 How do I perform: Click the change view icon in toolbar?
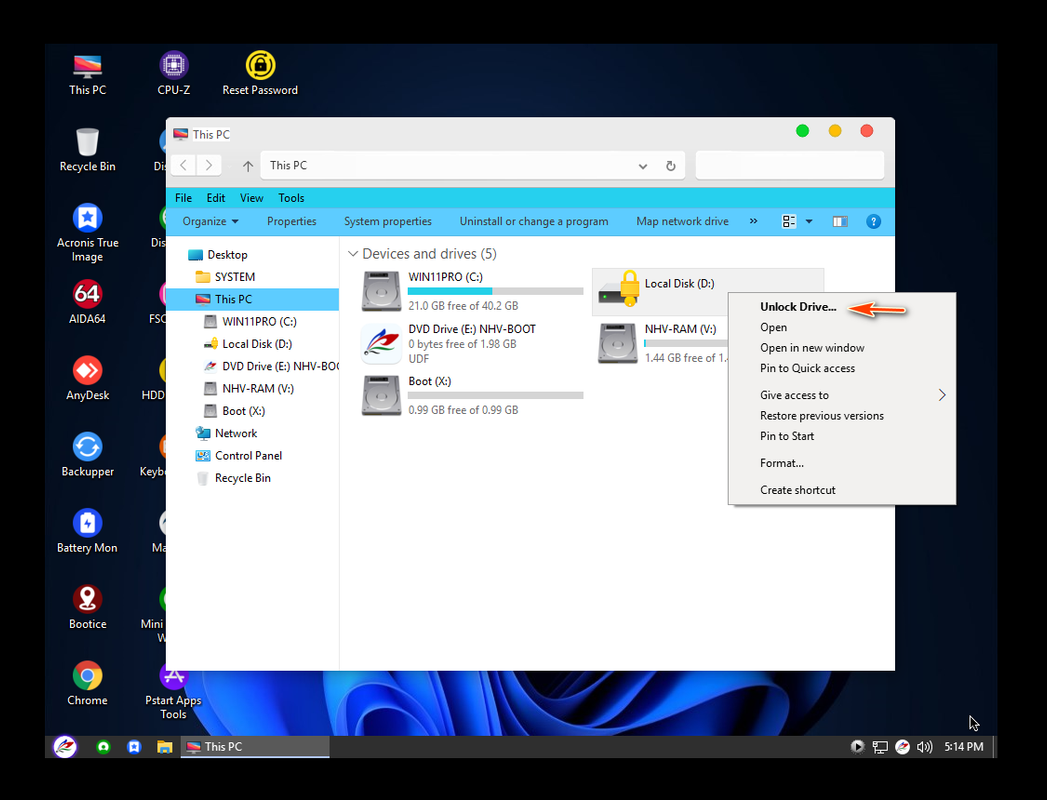pyautogui.click(x=789, y=222)
